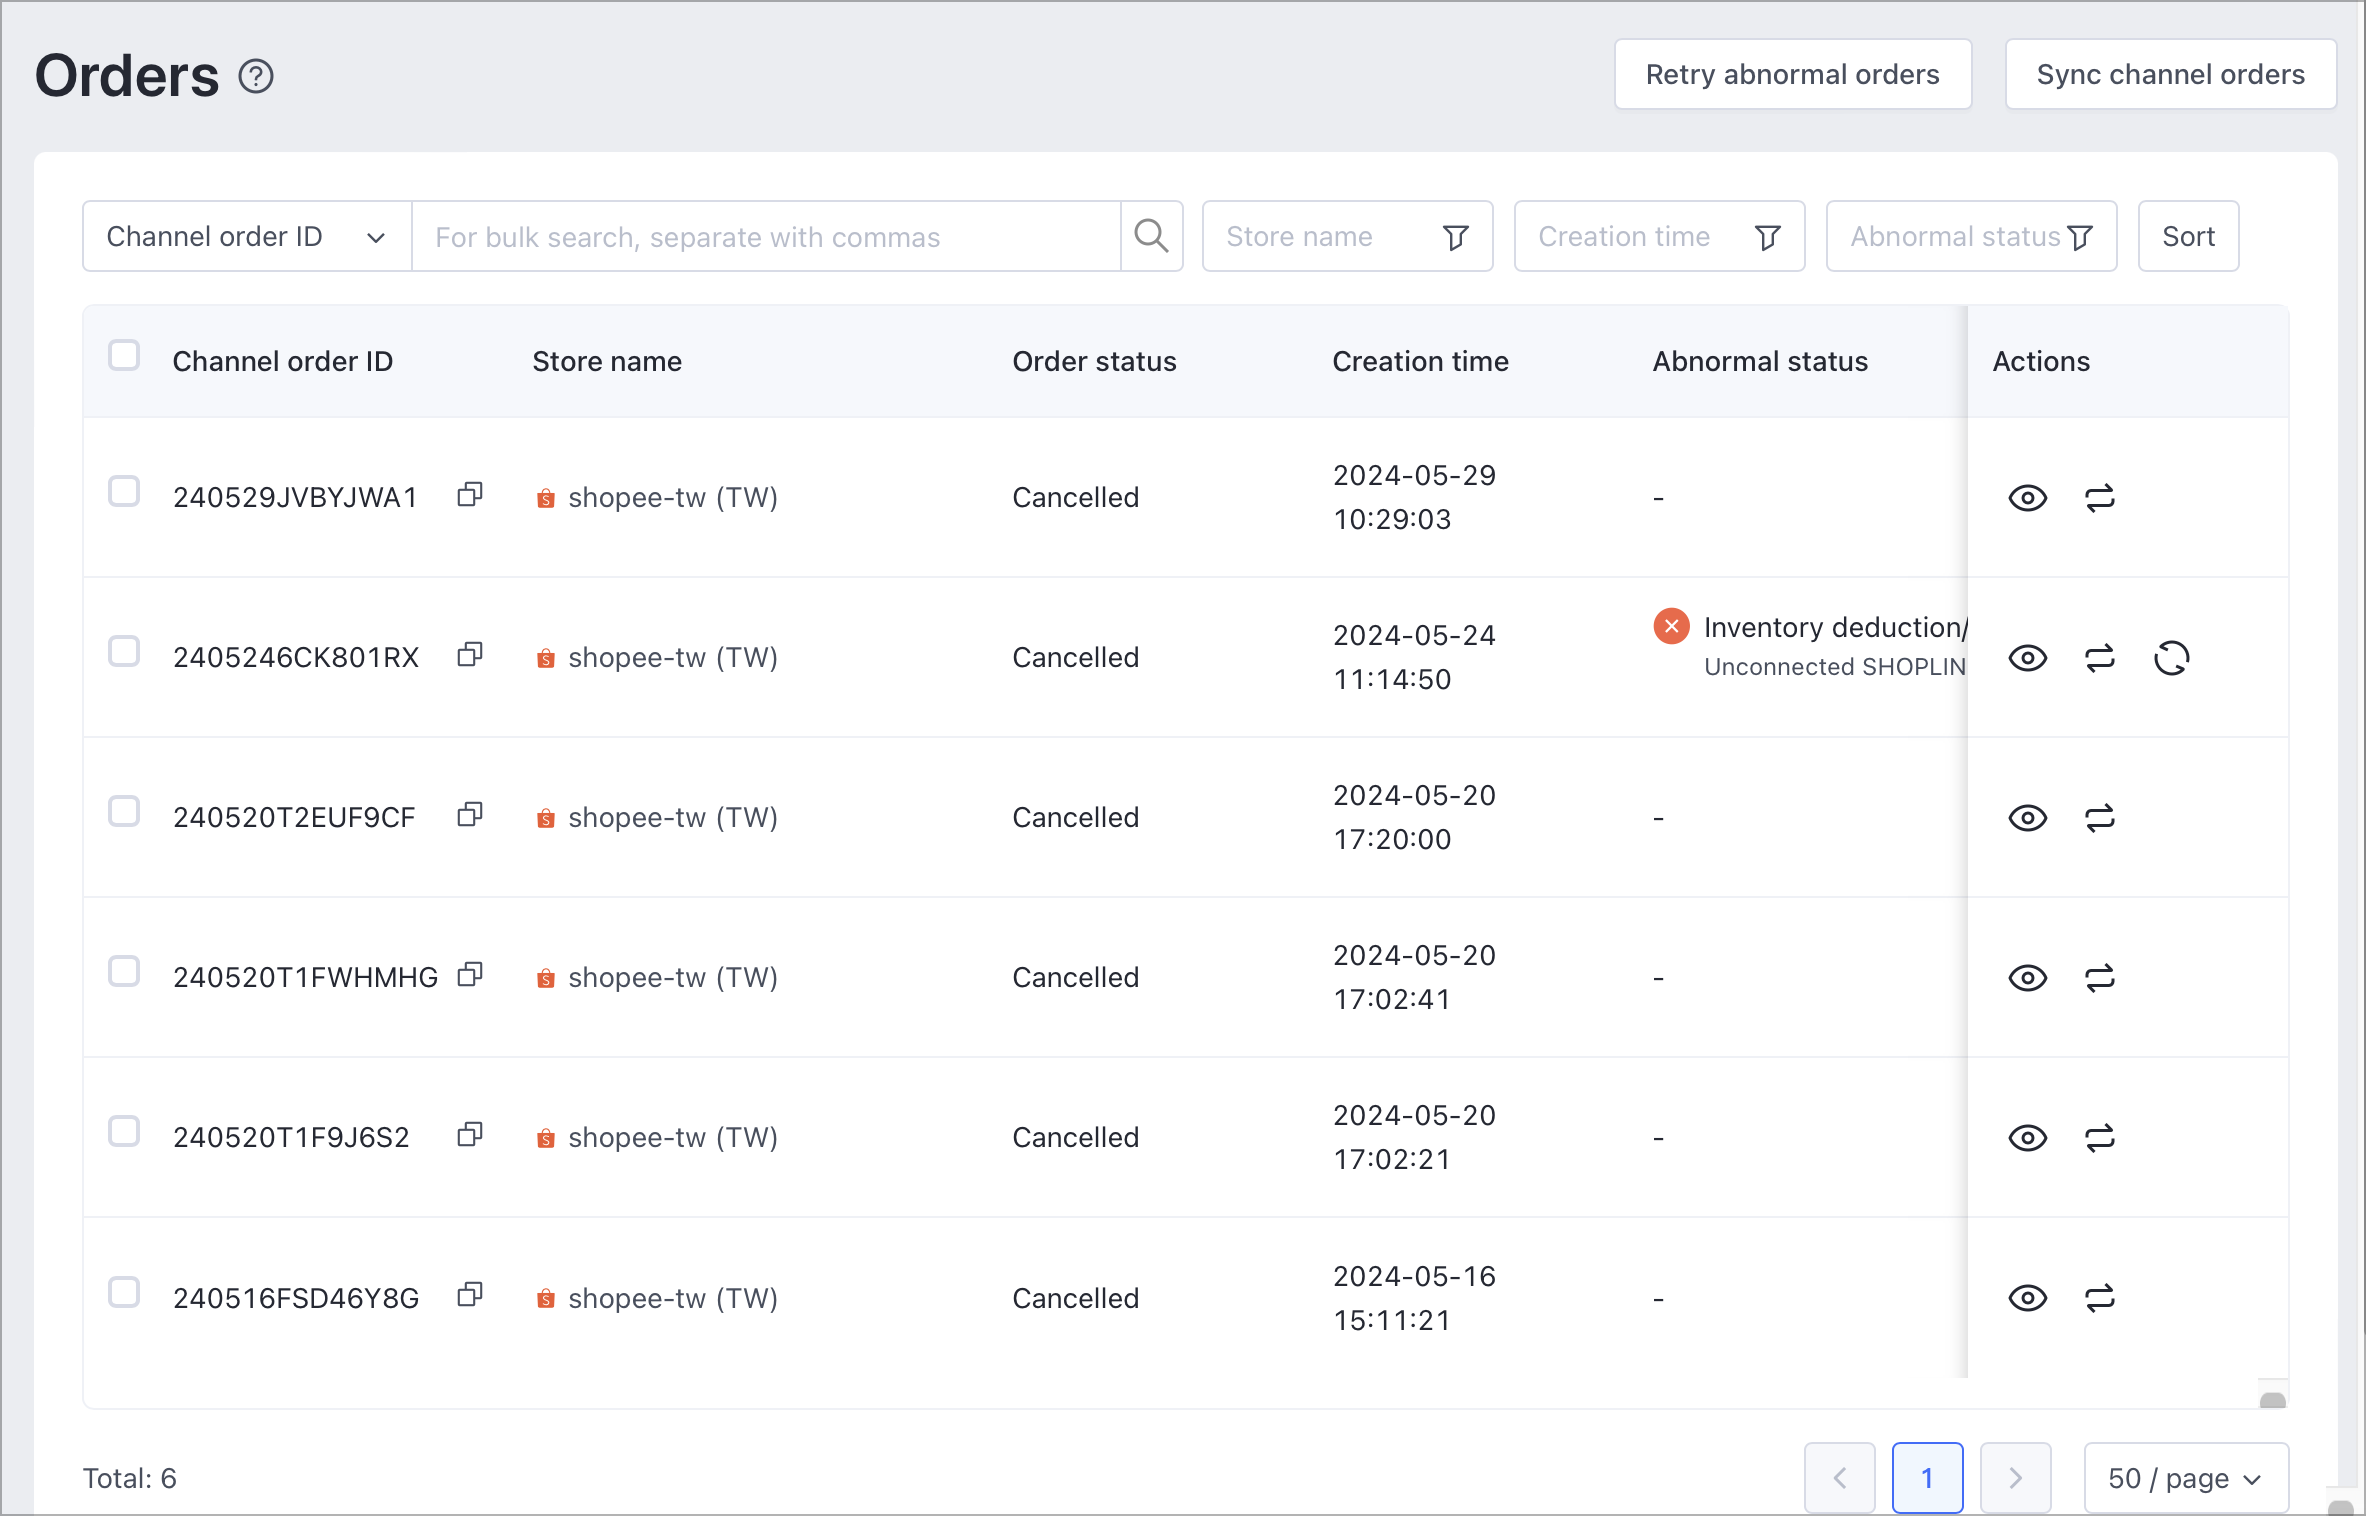Click the Order status column header

pyautogui.click(x=1094, y=361)
